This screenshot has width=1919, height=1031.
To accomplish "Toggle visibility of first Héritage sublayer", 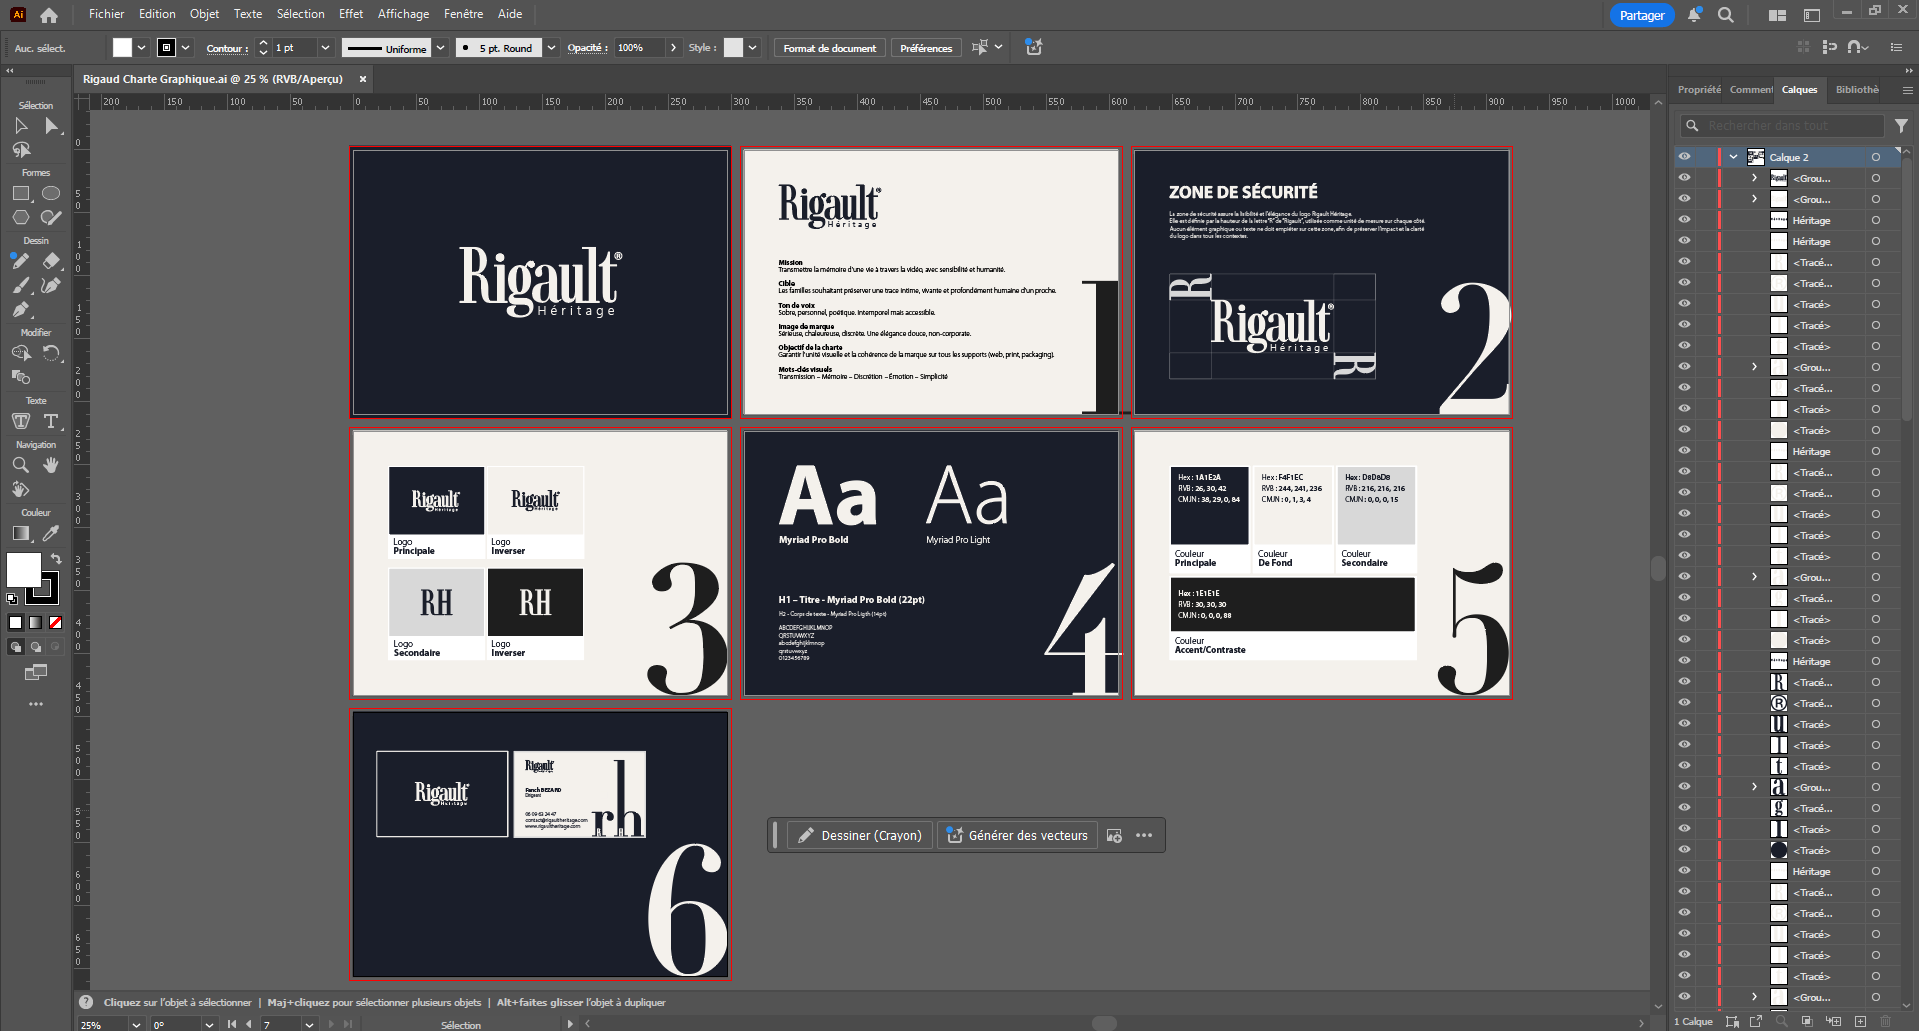I will (x=1684, y=220).
